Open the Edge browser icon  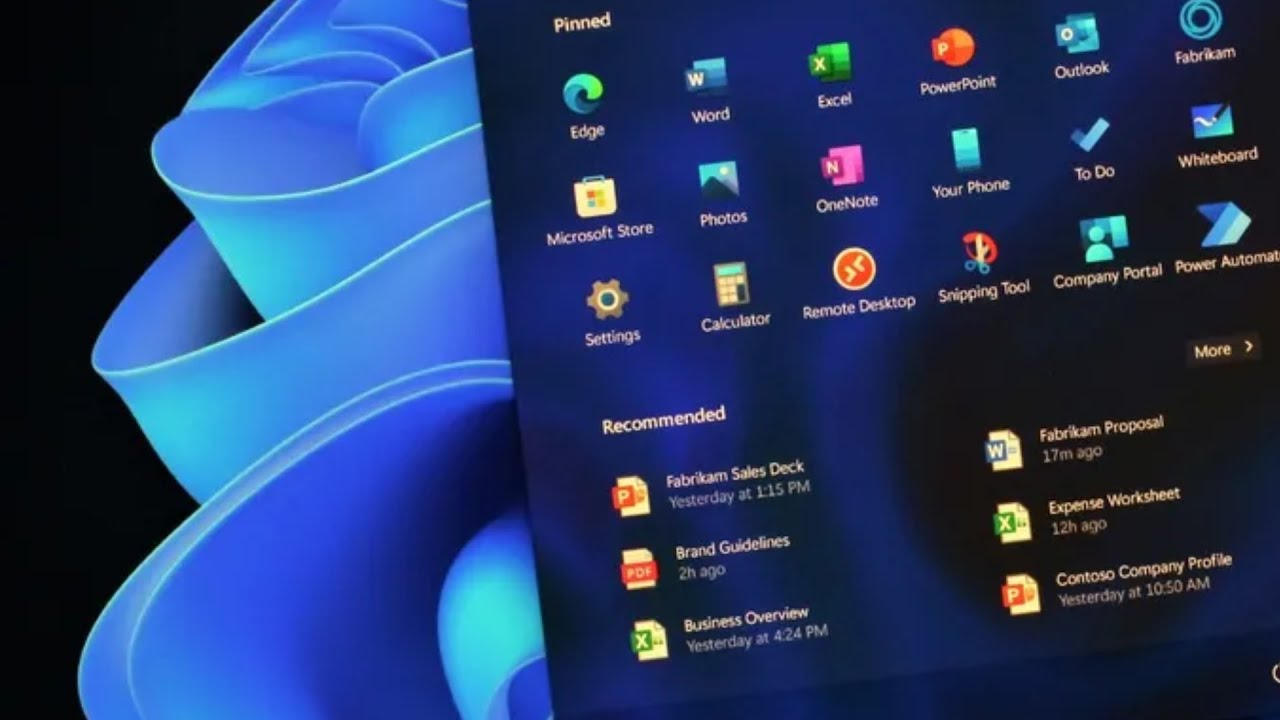tap(583, 95)
